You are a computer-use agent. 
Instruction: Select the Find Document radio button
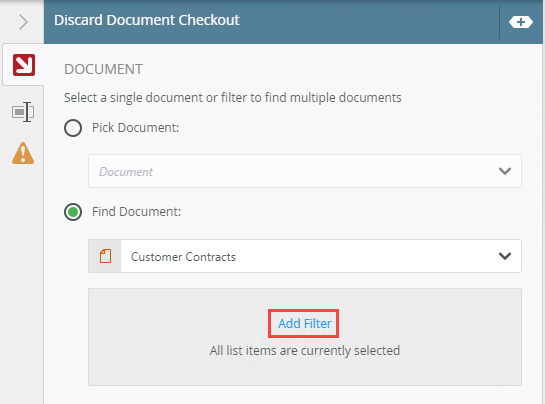pos(73,212)
